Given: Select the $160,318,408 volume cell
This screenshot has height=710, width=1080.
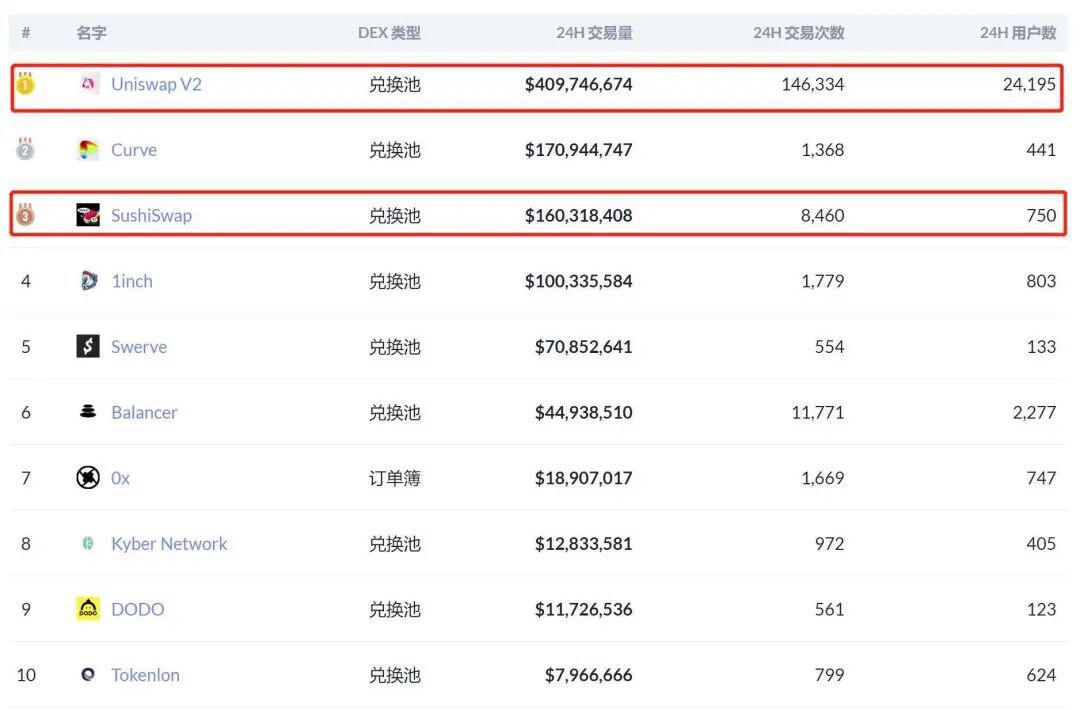Looking at the screenshot, I should (x=579, y=216).
